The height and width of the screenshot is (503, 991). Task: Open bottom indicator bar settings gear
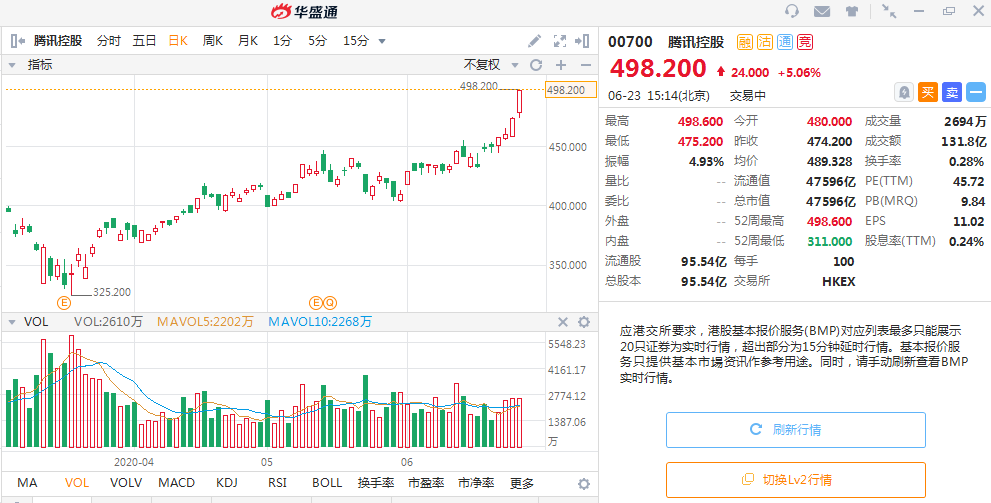584,484
